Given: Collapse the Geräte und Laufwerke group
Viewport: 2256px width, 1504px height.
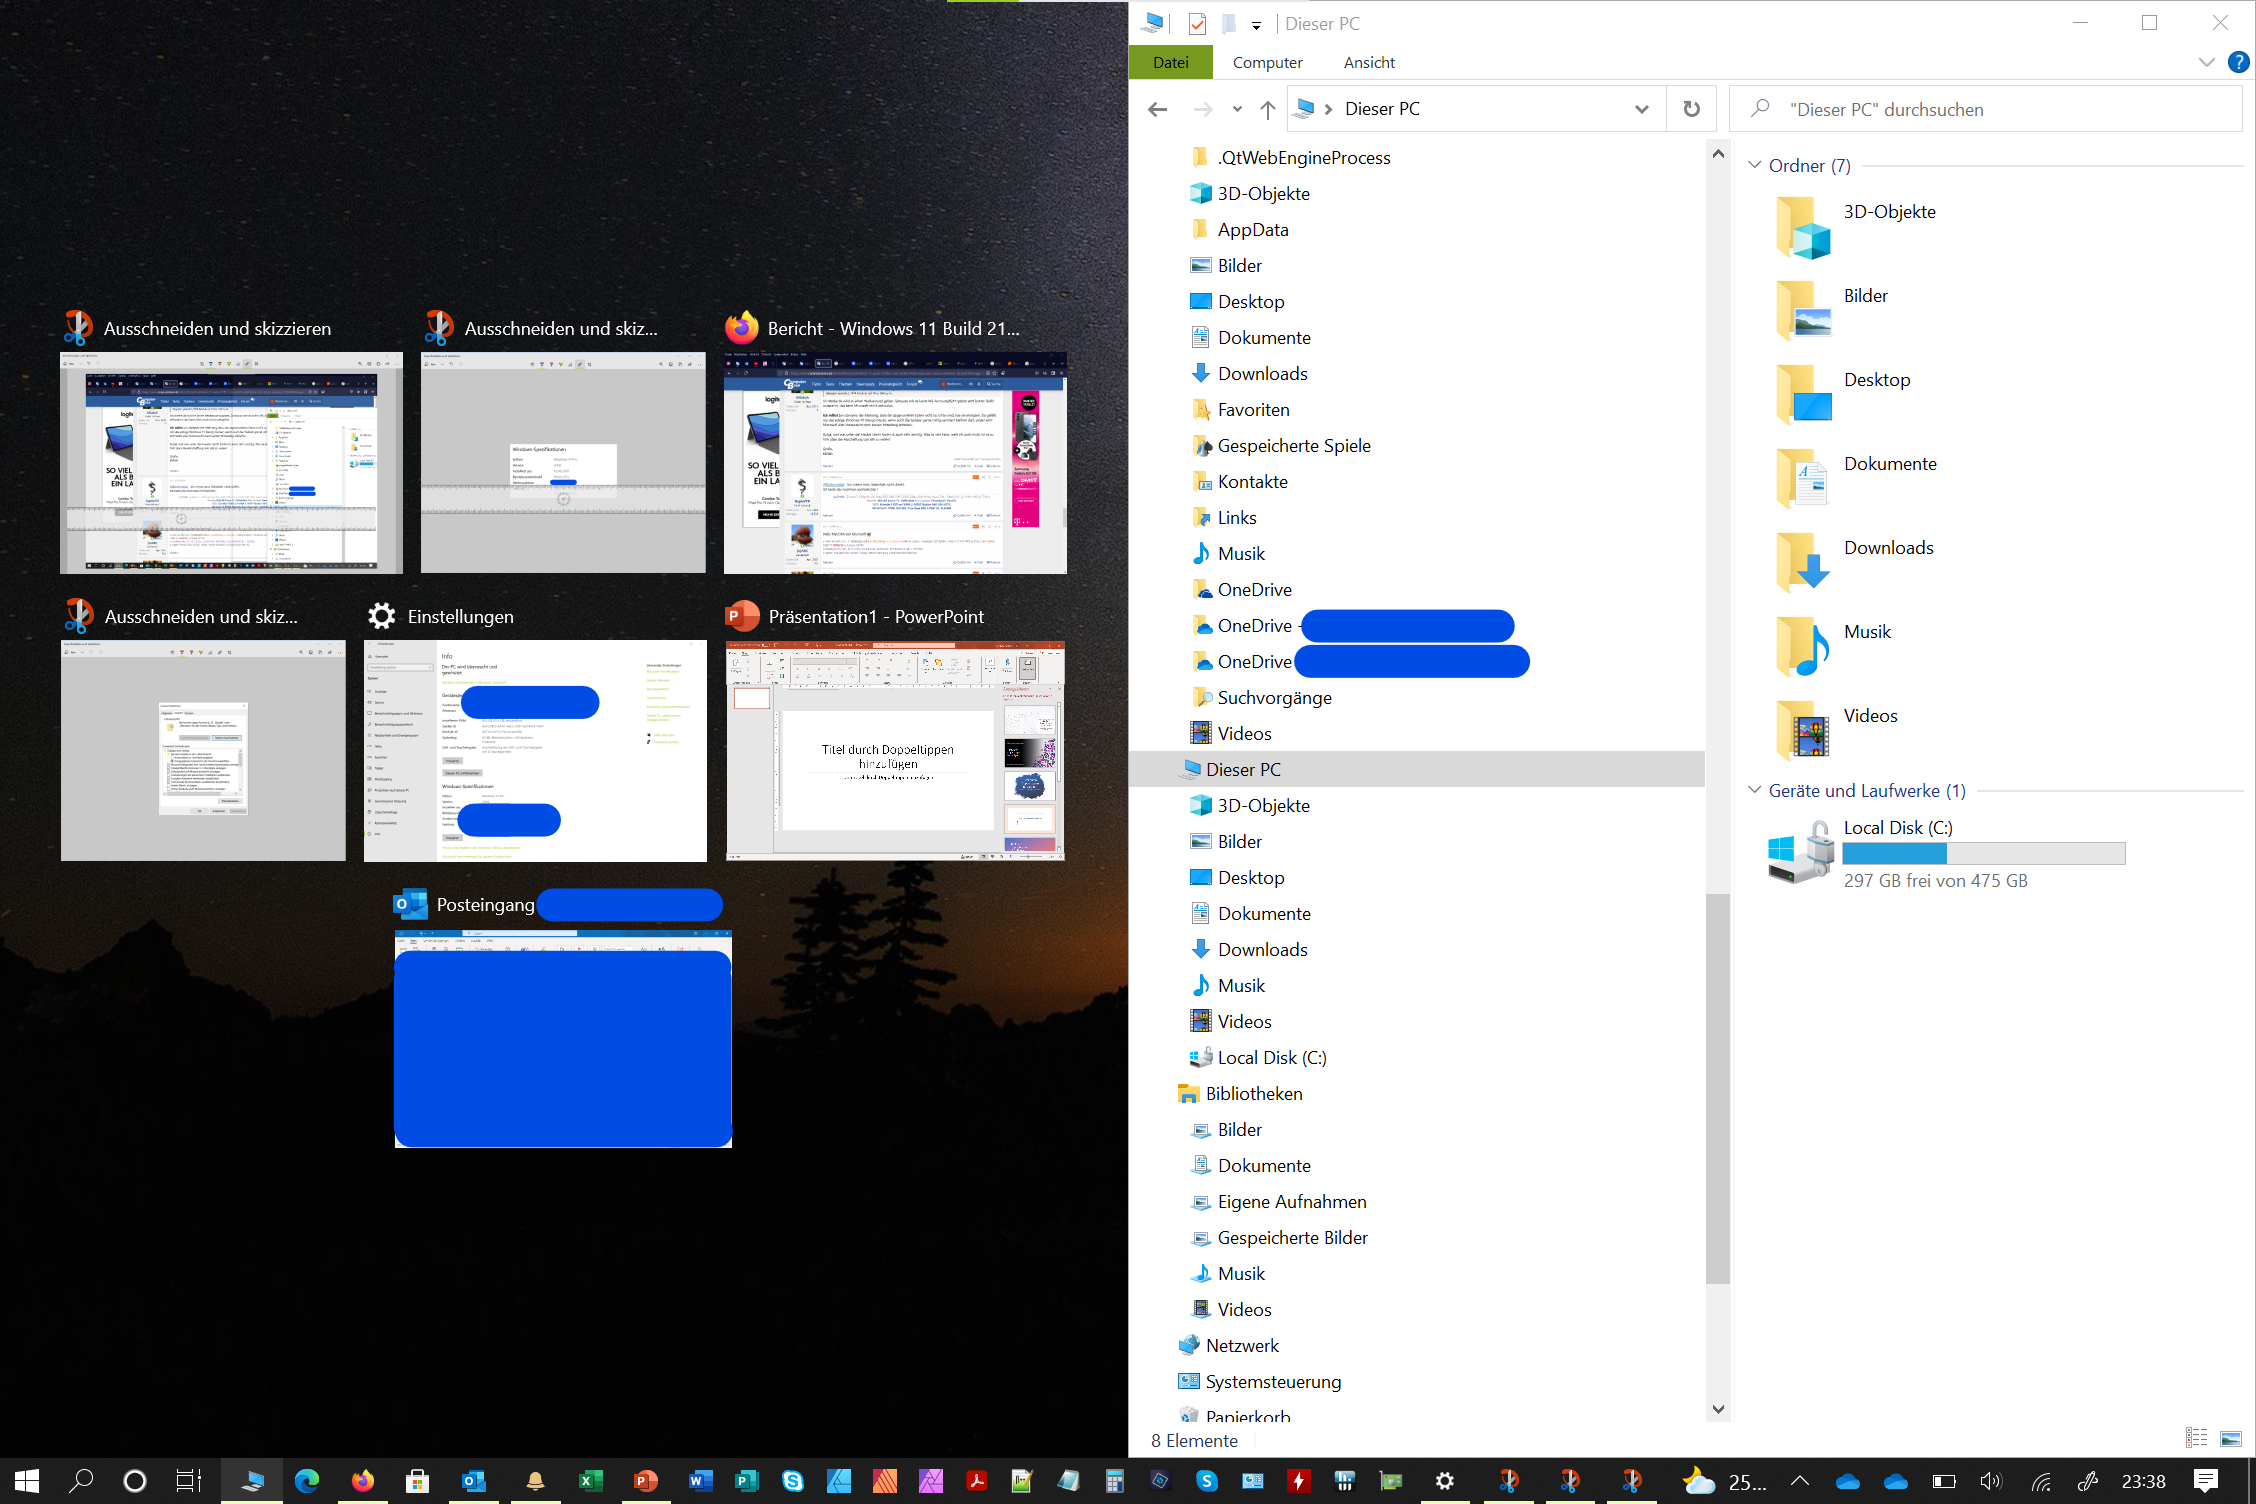Looking at the screenshot, I should pos(1754,790).
